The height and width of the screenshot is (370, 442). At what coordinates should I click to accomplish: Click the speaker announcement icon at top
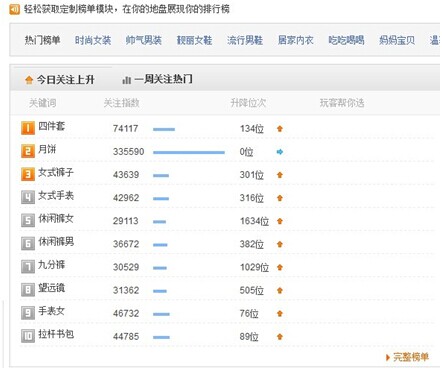pyautogui.click(x=14, y=9)
